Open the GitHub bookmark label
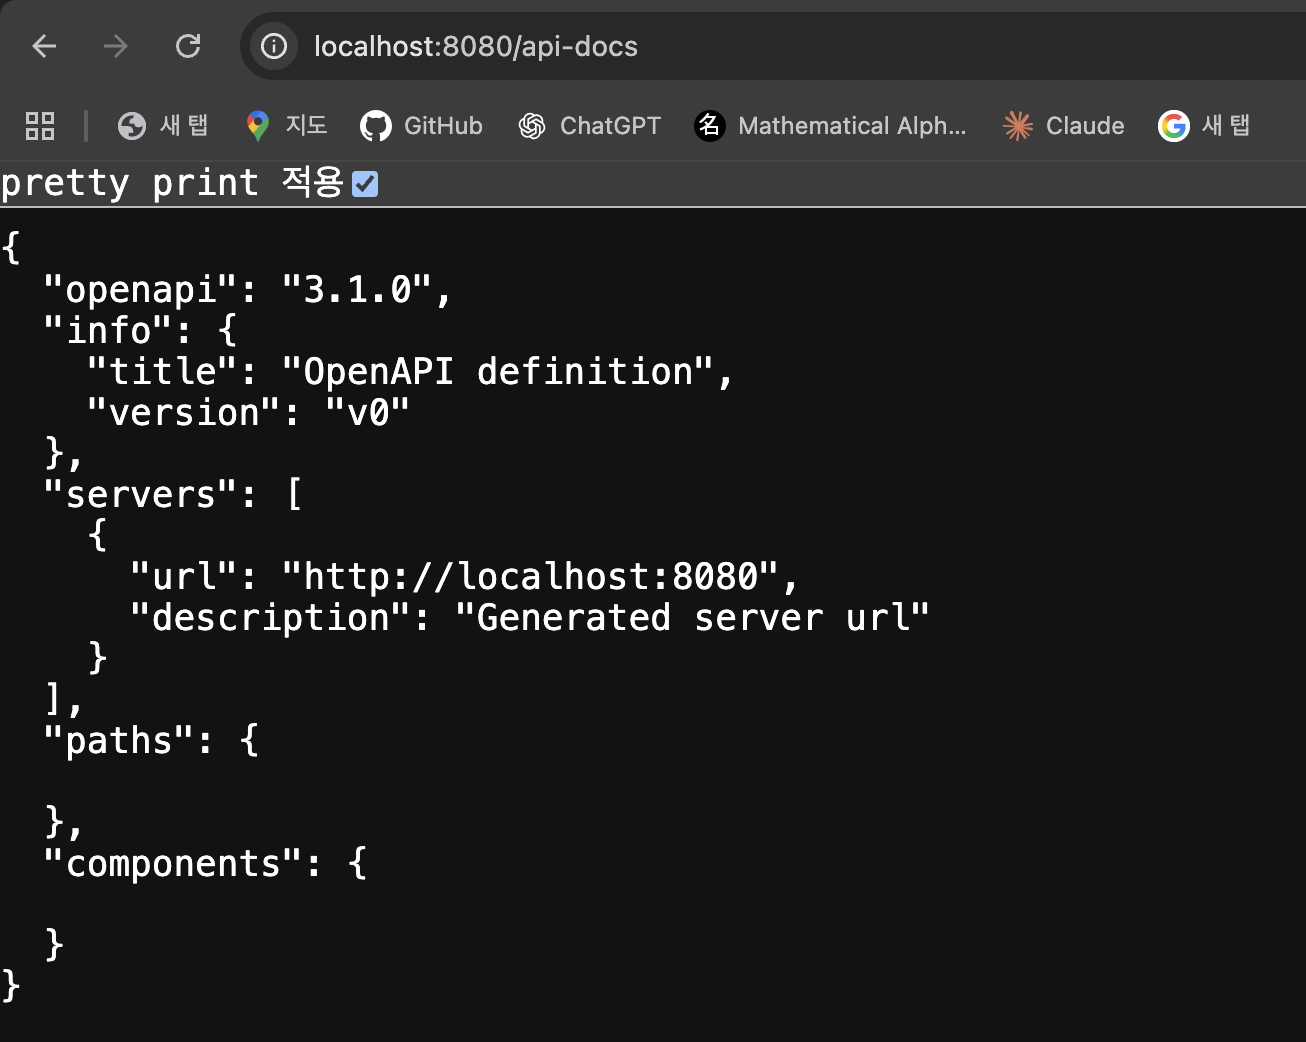Screen dimensions: 1306x1042 click(443, 125)
